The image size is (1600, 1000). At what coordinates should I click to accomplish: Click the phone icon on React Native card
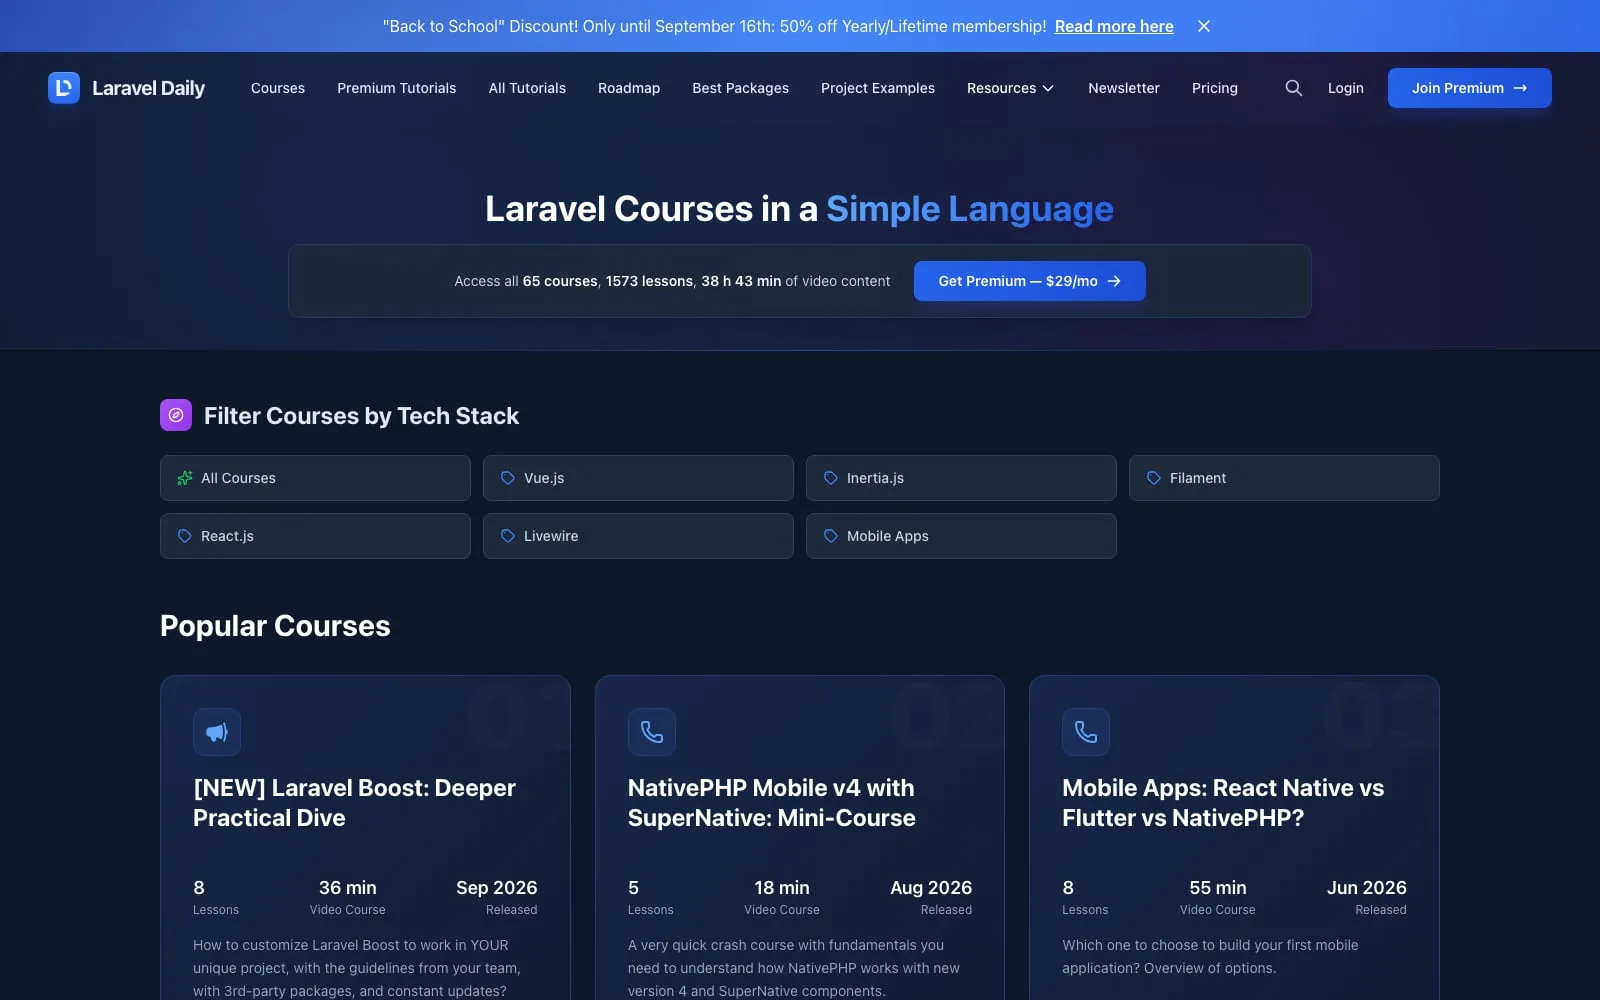coord(1086,732)
